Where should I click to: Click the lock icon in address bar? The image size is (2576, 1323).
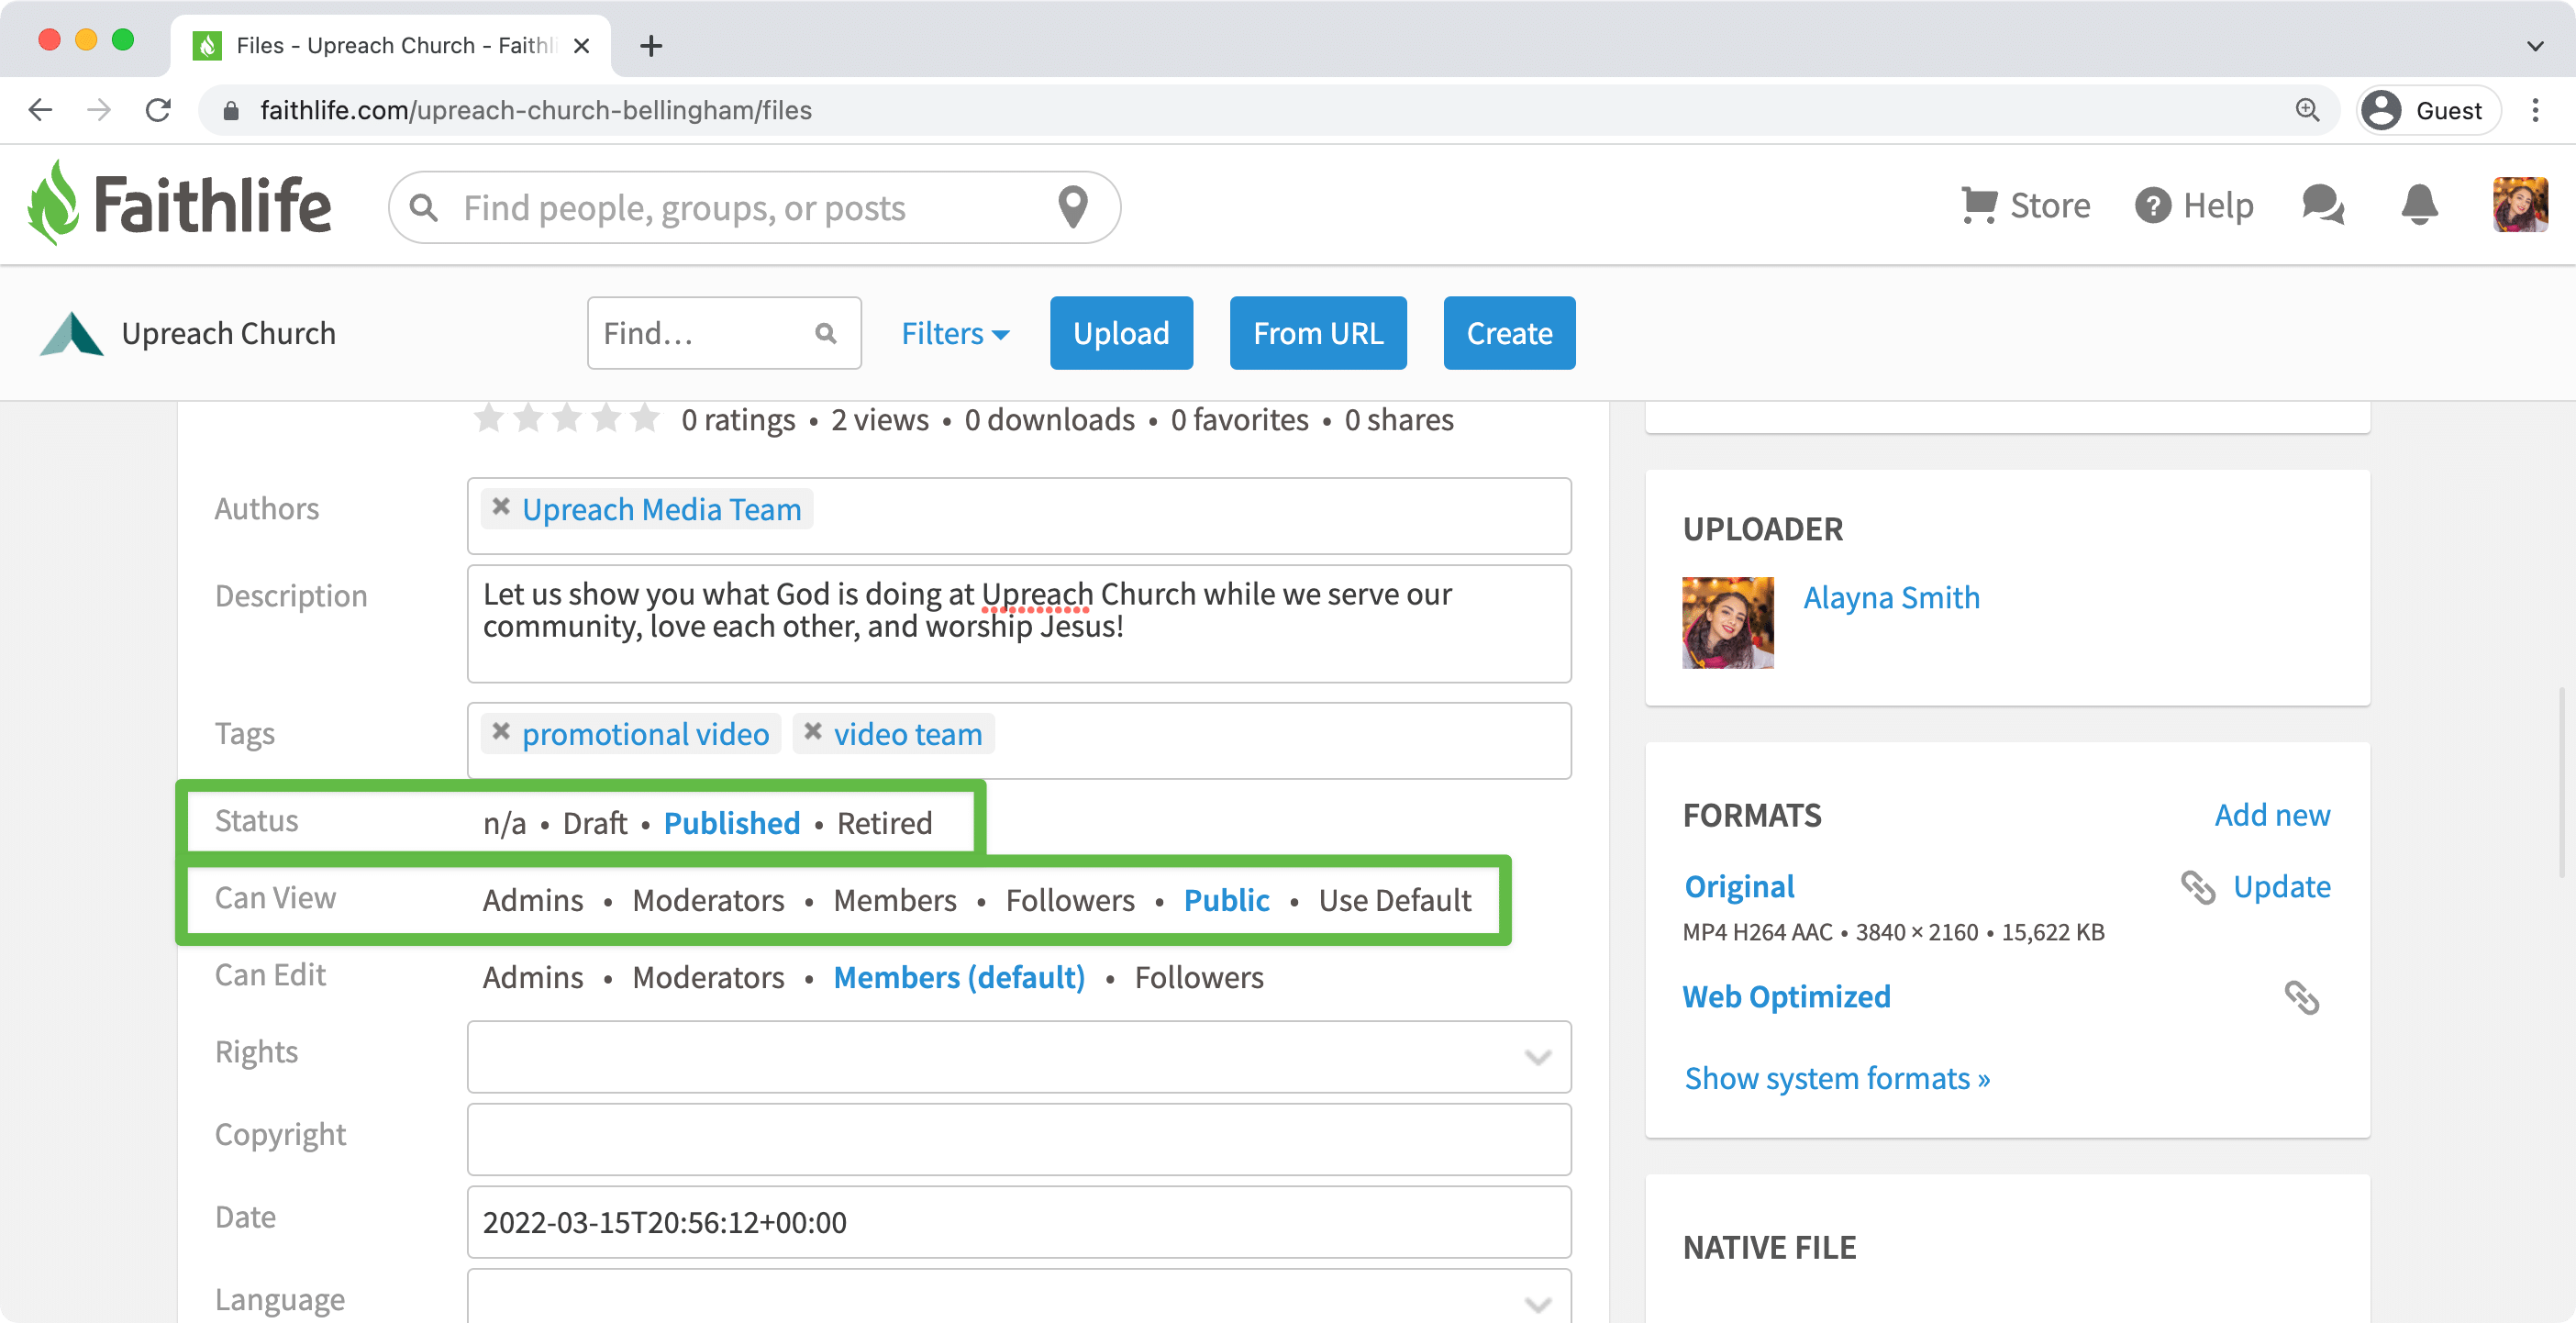pos(231,110)
